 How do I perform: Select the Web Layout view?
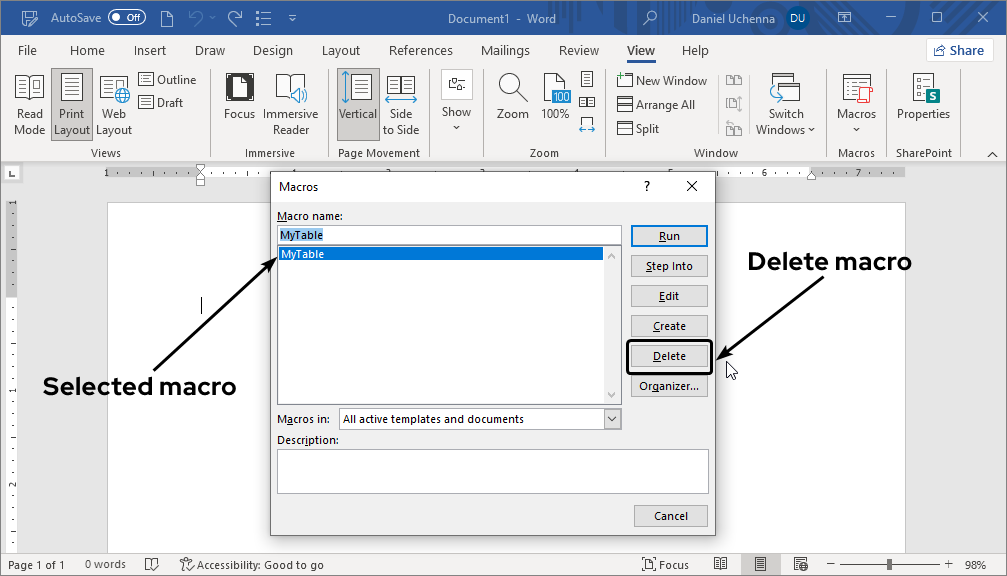113,103
